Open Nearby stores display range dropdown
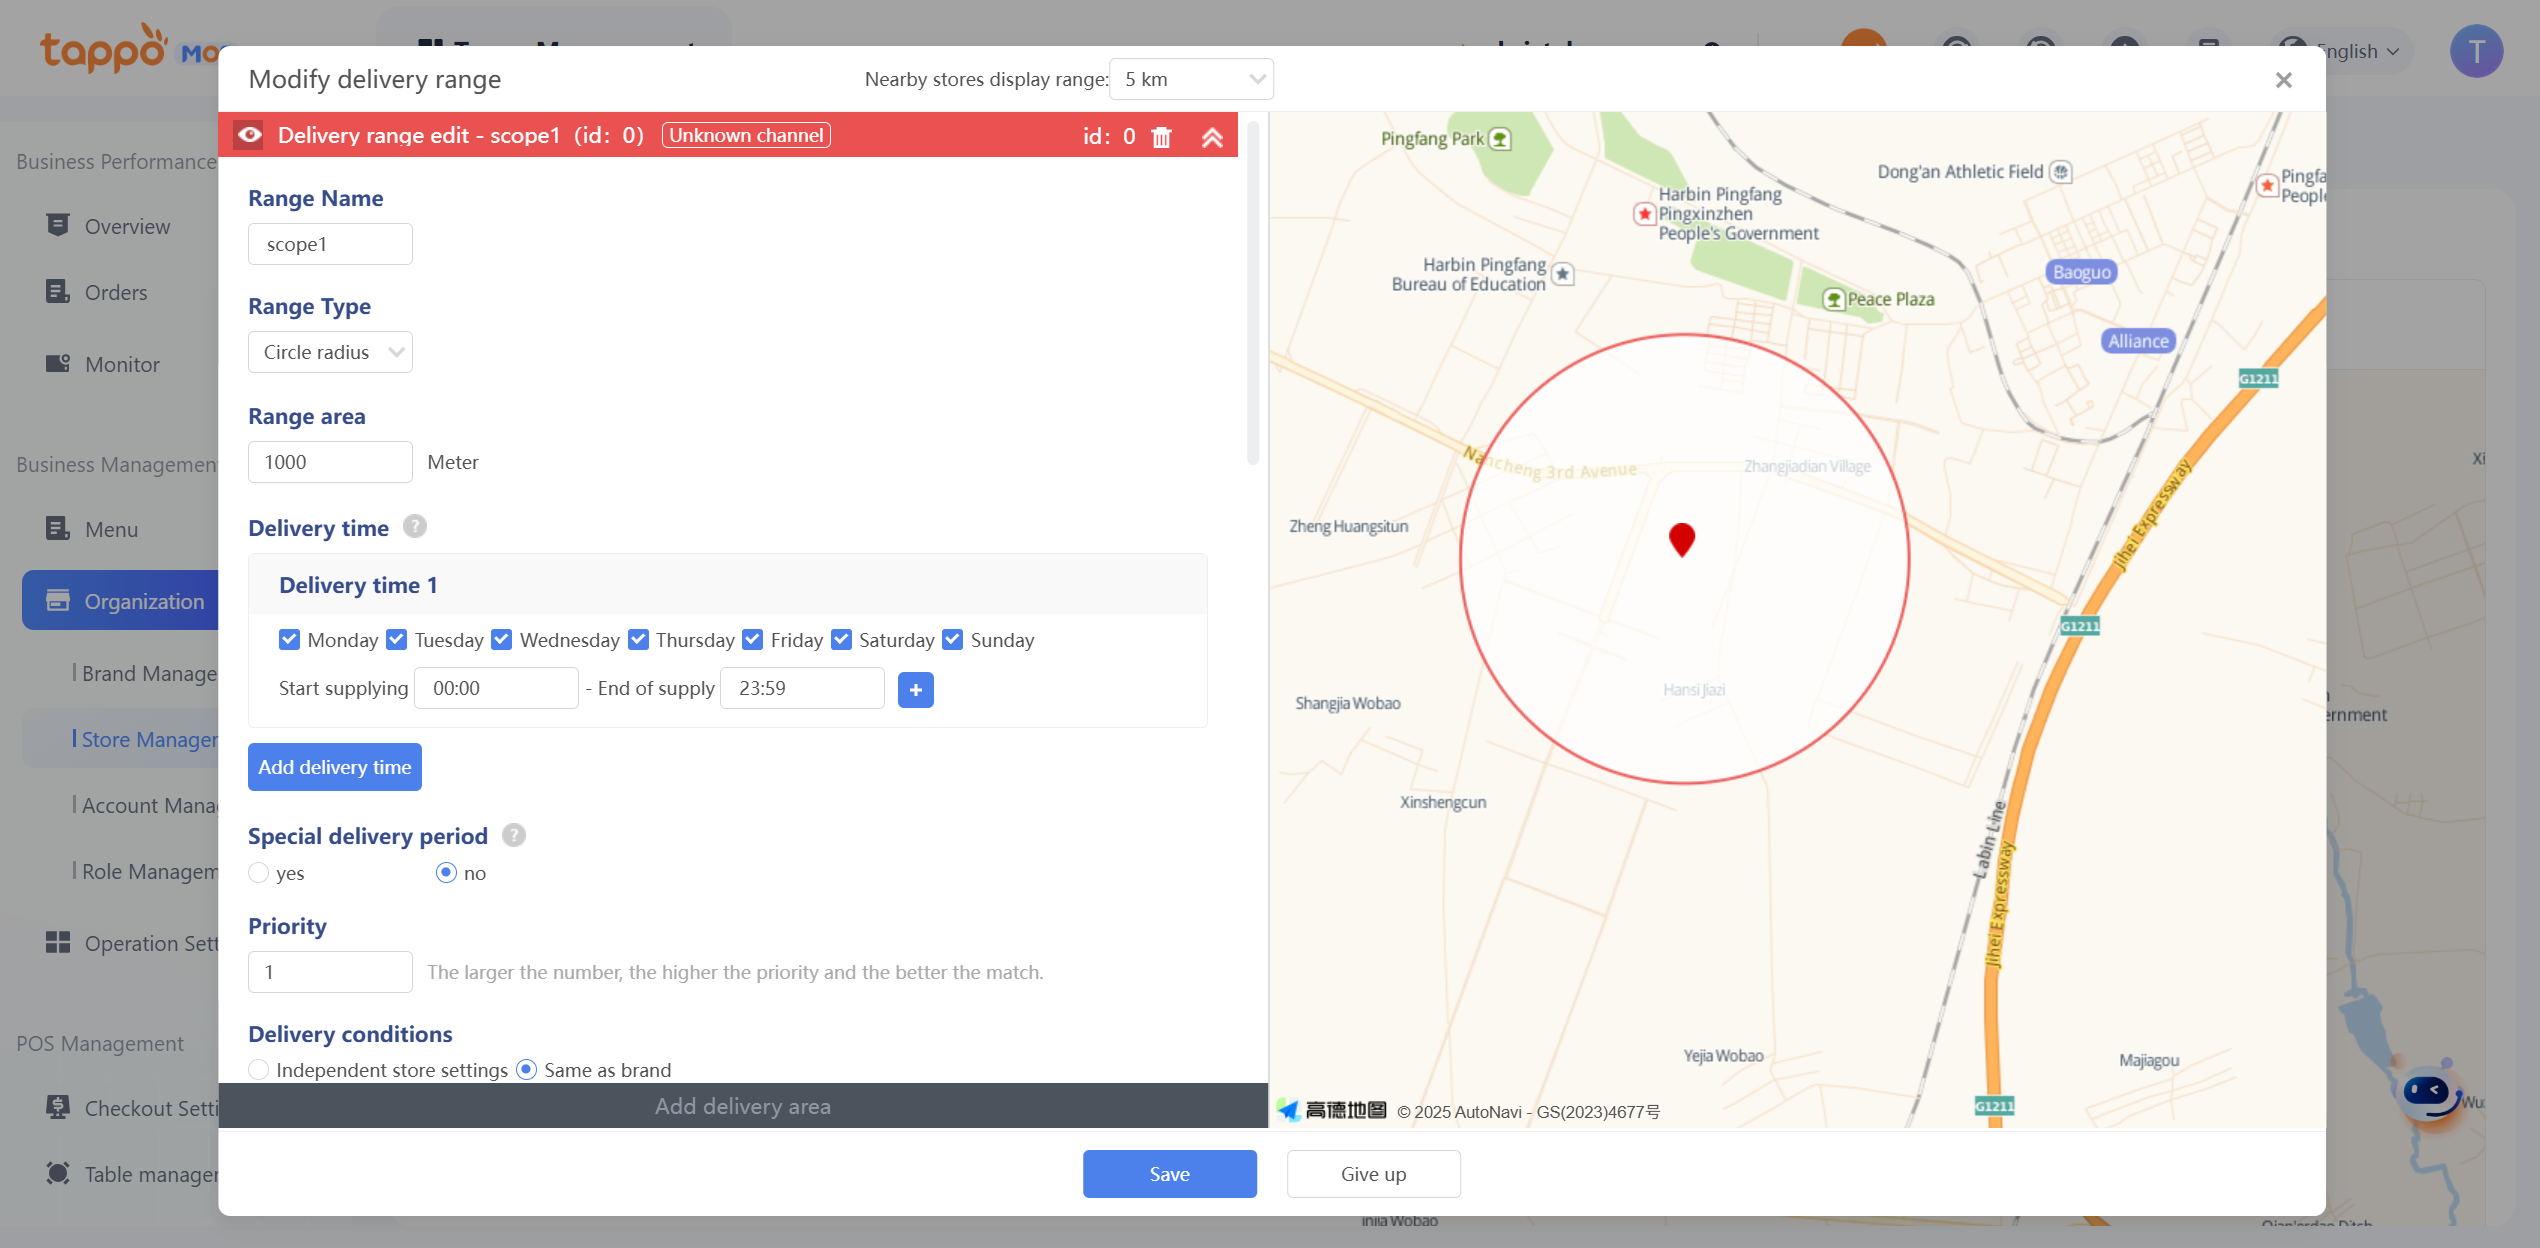This screenshot has height=1248, width=2540. point(1191,80)
